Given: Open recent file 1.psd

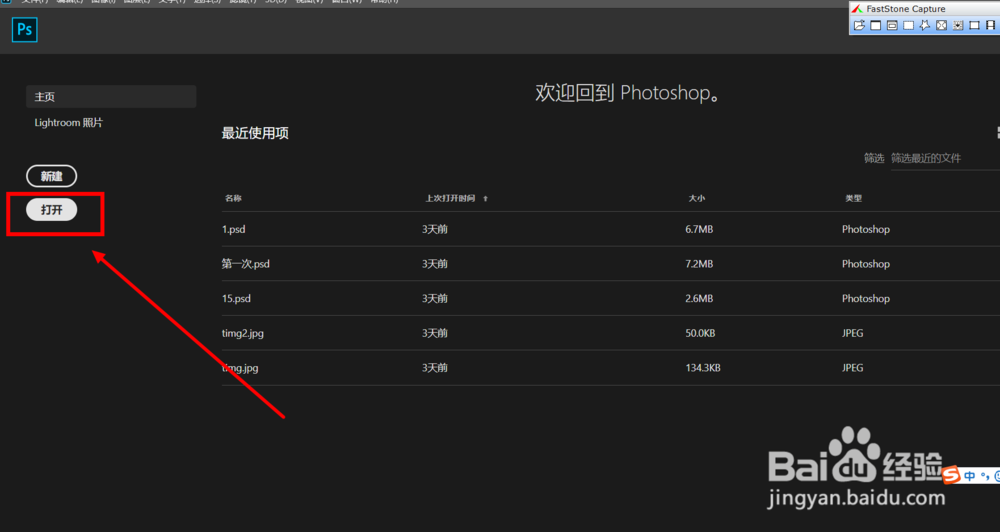Looking at the screenshot, I should click(233, 229).
